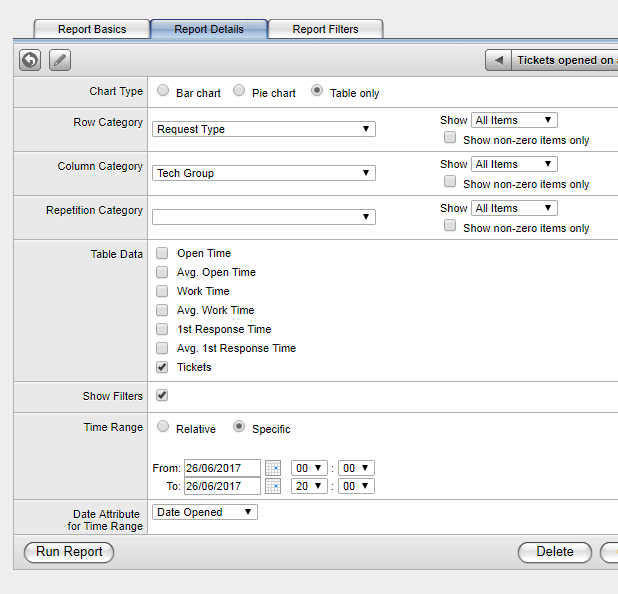Open the From minute dropdown
The width and height of the screenshot is (618, 594).
point(356,468)
